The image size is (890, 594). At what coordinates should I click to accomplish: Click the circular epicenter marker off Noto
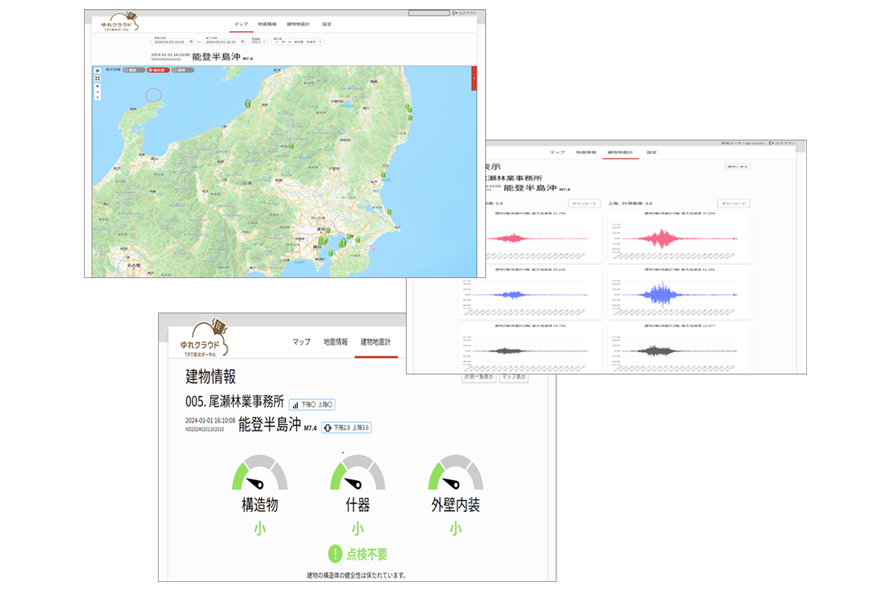[x=151, y=95]
